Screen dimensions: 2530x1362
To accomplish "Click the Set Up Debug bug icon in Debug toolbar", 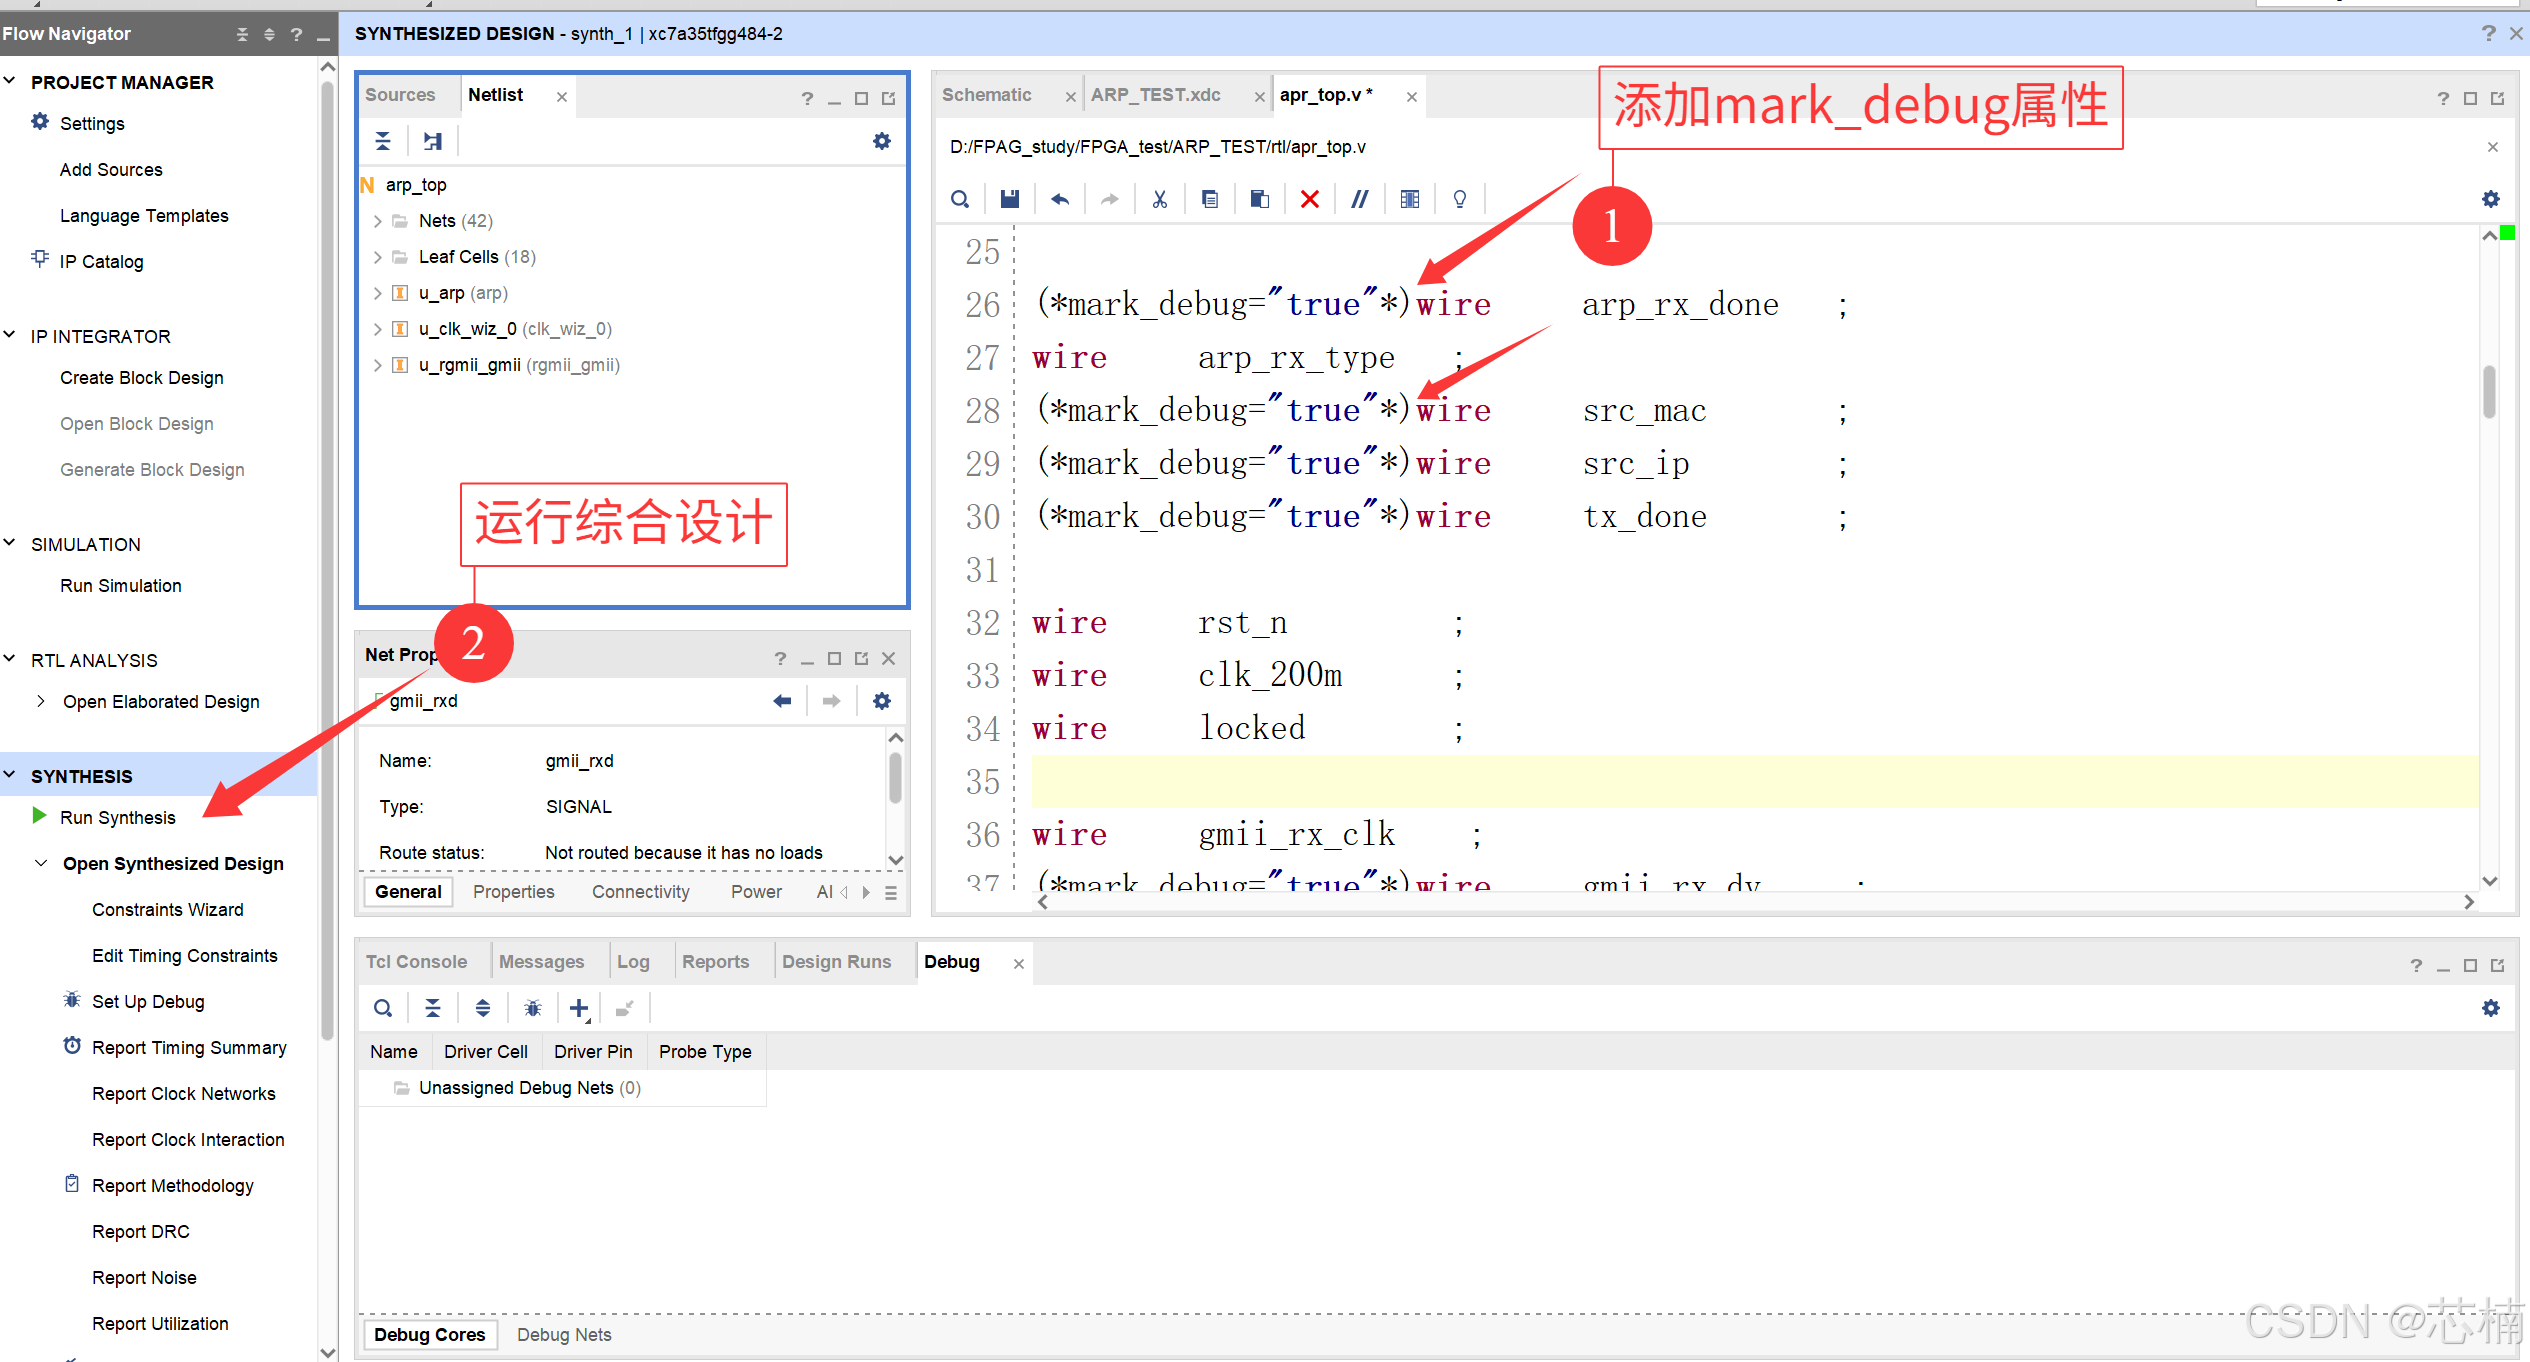I will click(532, 1008).
